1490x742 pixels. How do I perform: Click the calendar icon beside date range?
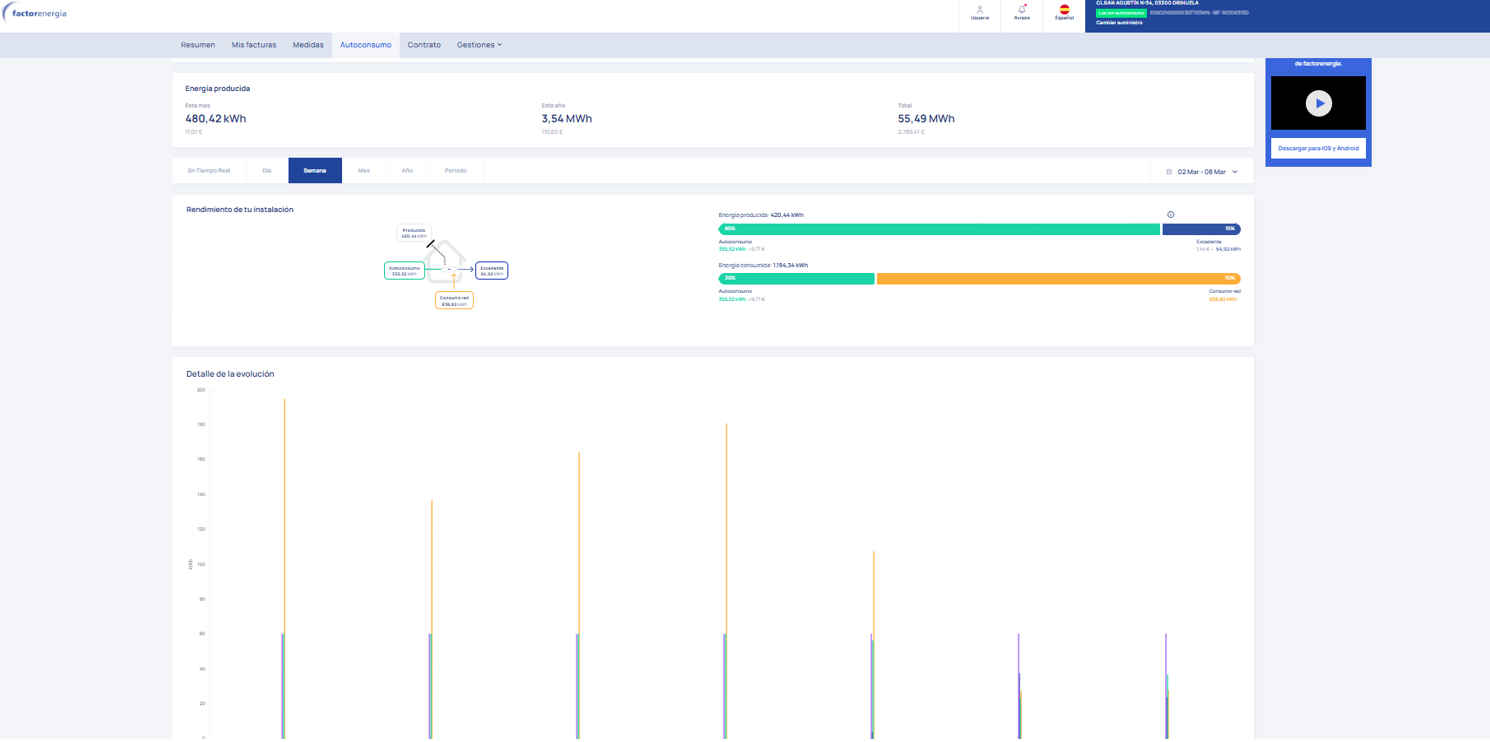1169,172
